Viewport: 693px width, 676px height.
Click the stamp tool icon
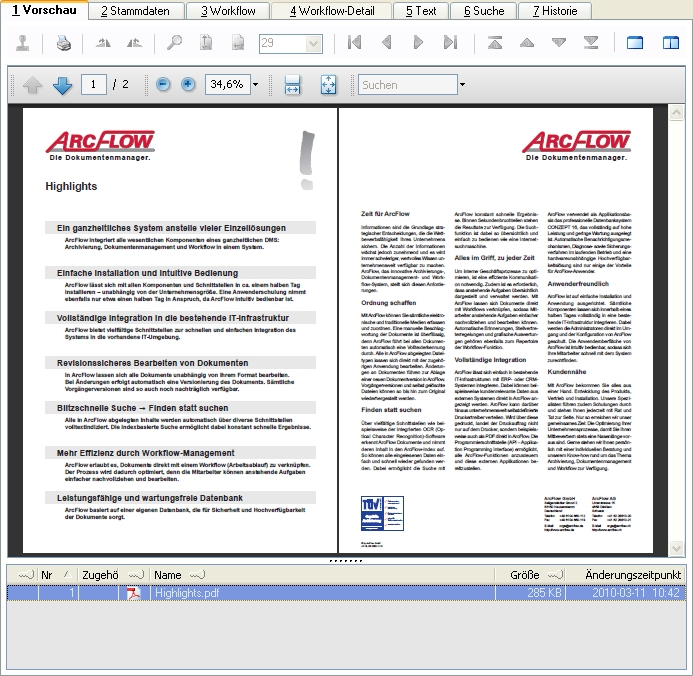point(23,43)
